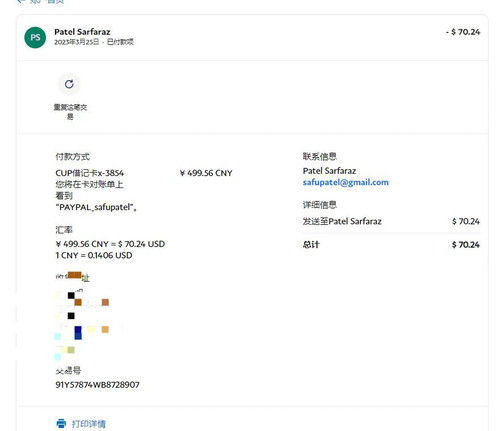Click Patel Sarfaraz under contact information
500x431 pixels.
pos(329,171)
